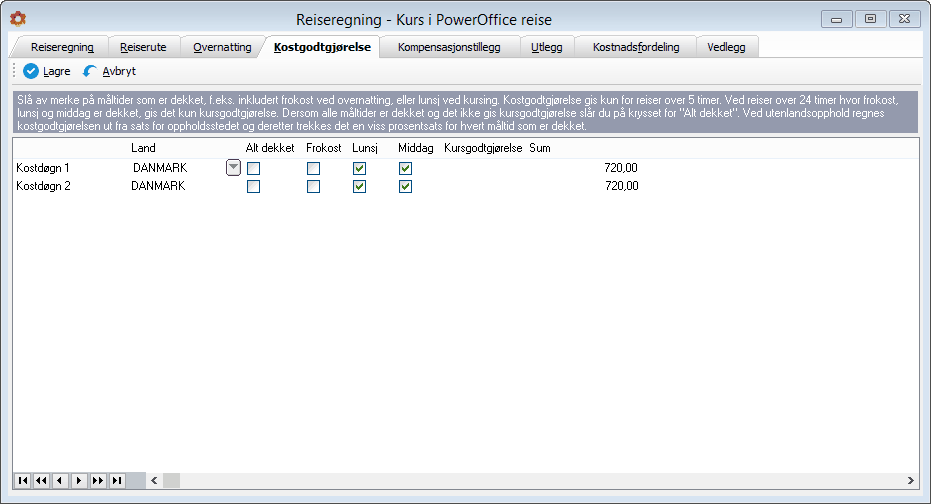Click the 720,00 sum for Kostdøgn 2

point(622,186)
